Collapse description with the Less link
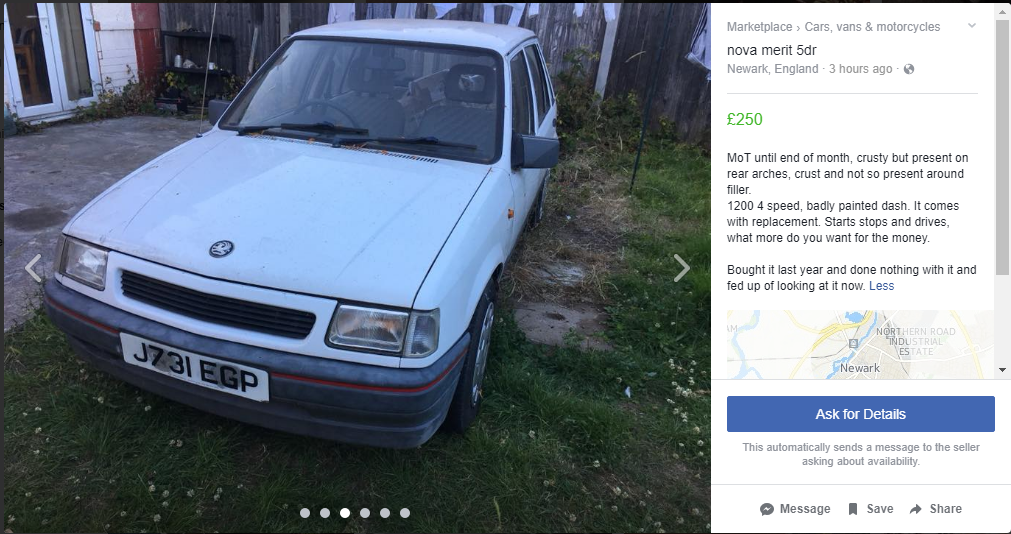The width and height of the screenshot is (1011, 534). (881, 286)
